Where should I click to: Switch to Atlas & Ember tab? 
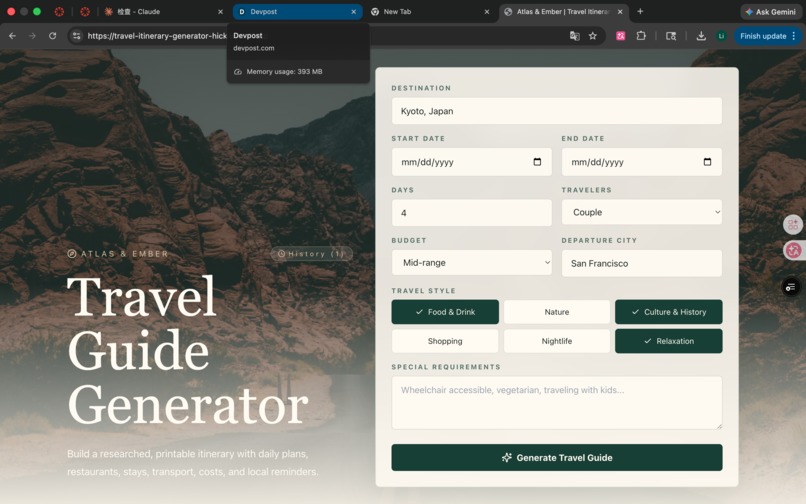563,11
